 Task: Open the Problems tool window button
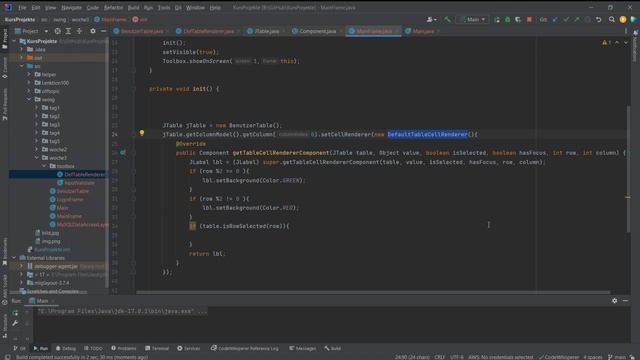pyautogui.click(x=124, y=349)
